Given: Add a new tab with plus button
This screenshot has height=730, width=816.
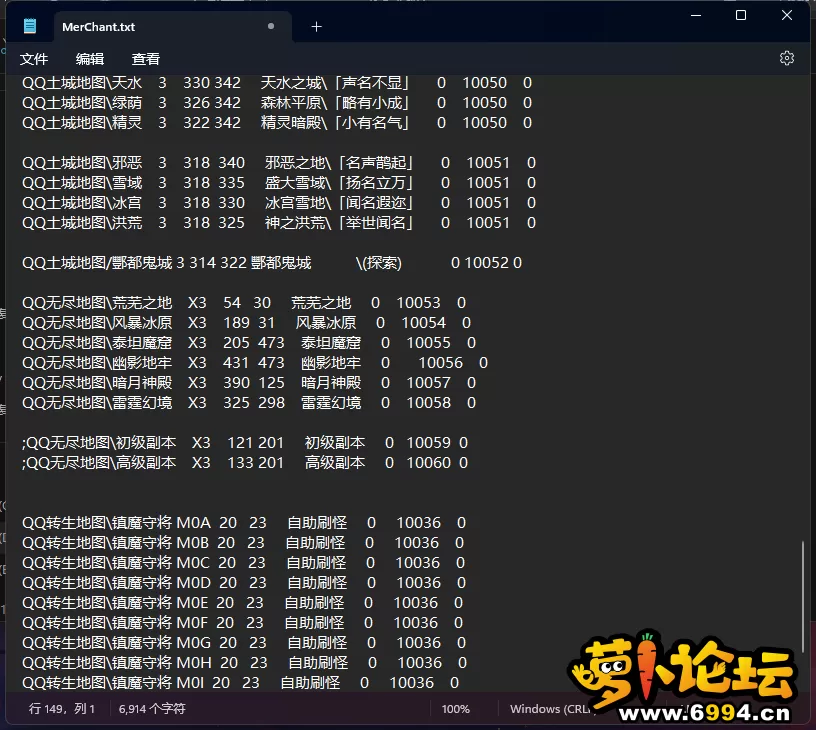Looking at the screenshot, I should pos(316,27).
